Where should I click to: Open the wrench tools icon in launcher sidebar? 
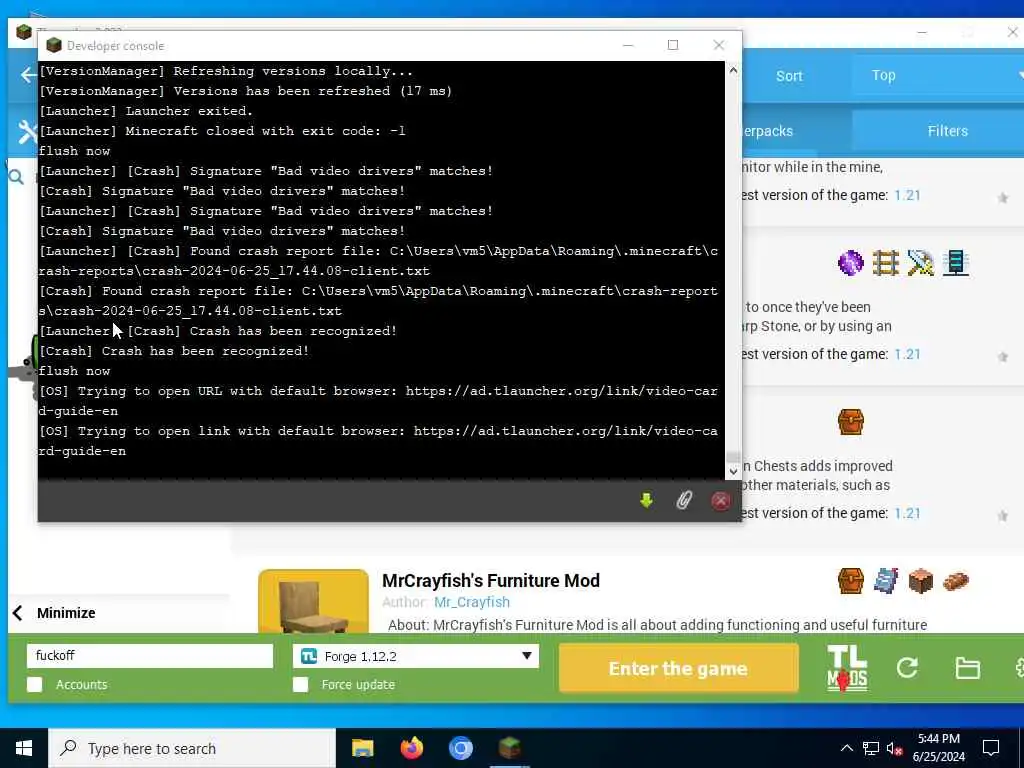pyautogui.click(x=28, y=132)
